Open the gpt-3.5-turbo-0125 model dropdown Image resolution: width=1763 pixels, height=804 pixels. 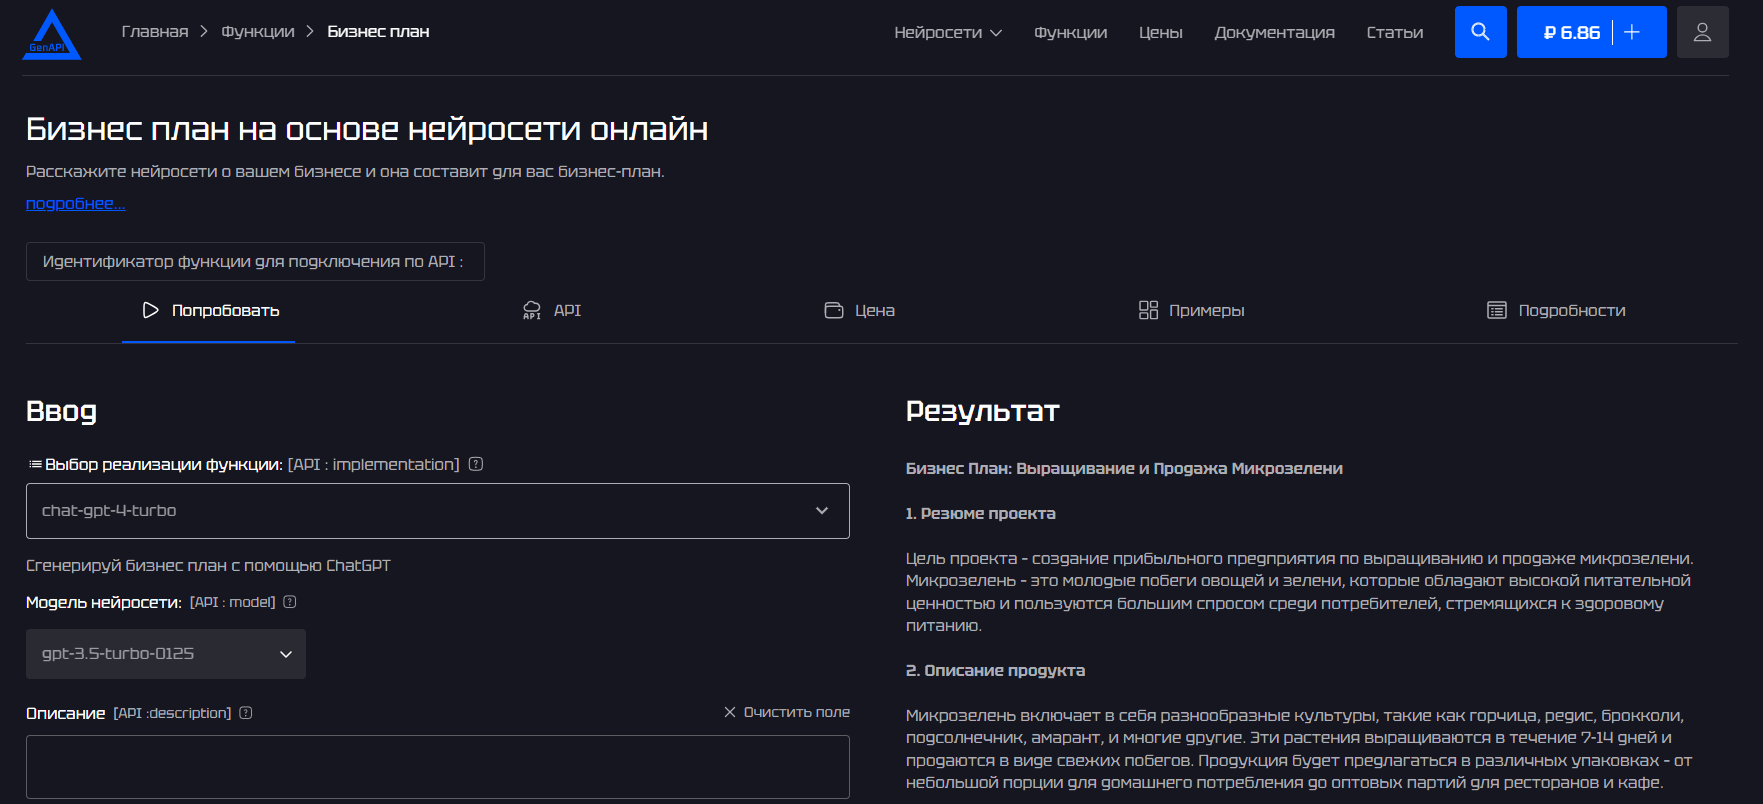click(x=166, y=654)
